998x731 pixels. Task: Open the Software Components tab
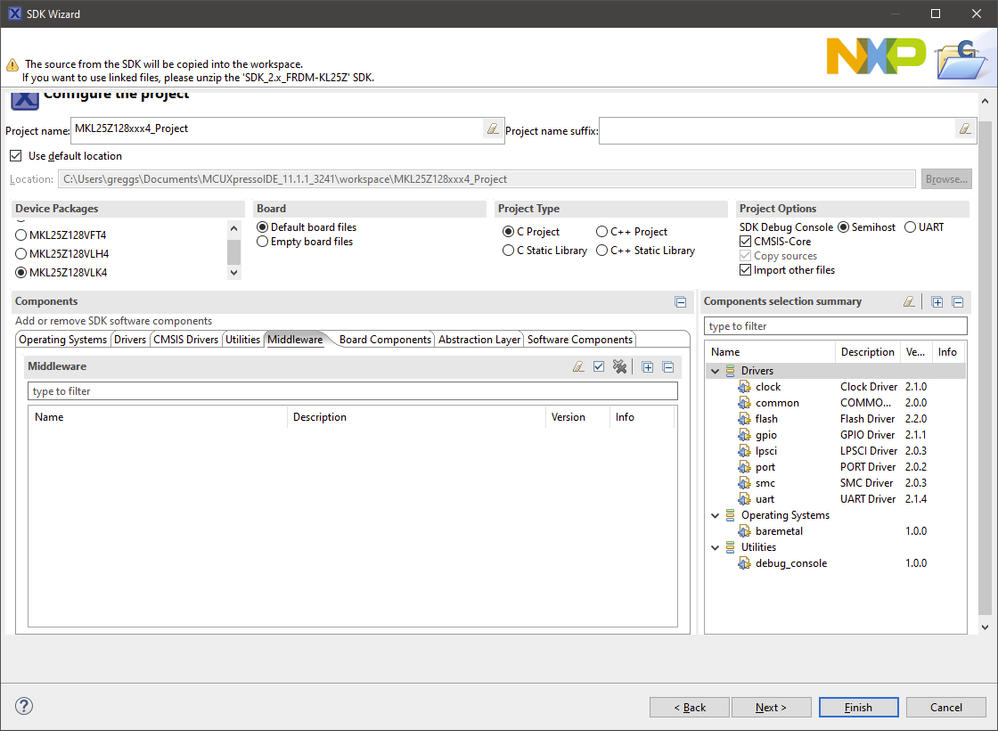coord(580,339)
